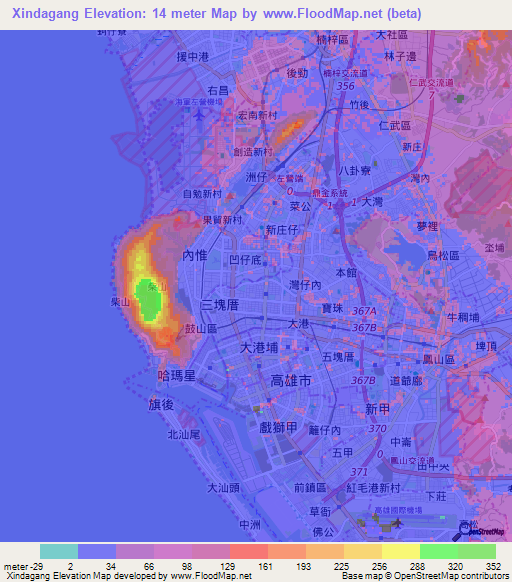This screenshot has width=512, height=582.
Task: Select the 宏南新村 label
Action: [x=257, y=115]
